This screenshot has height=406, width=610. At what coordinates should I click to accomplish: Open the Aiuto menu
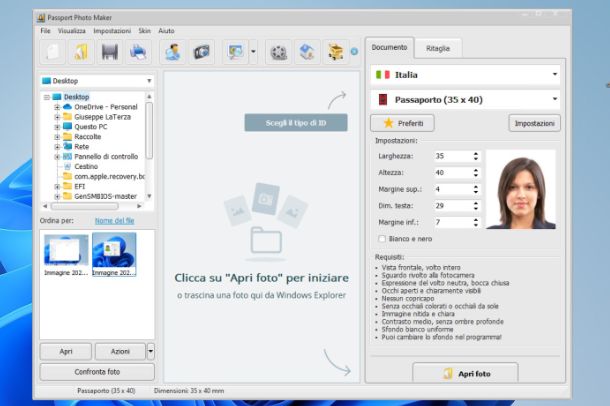pos(166,31)
